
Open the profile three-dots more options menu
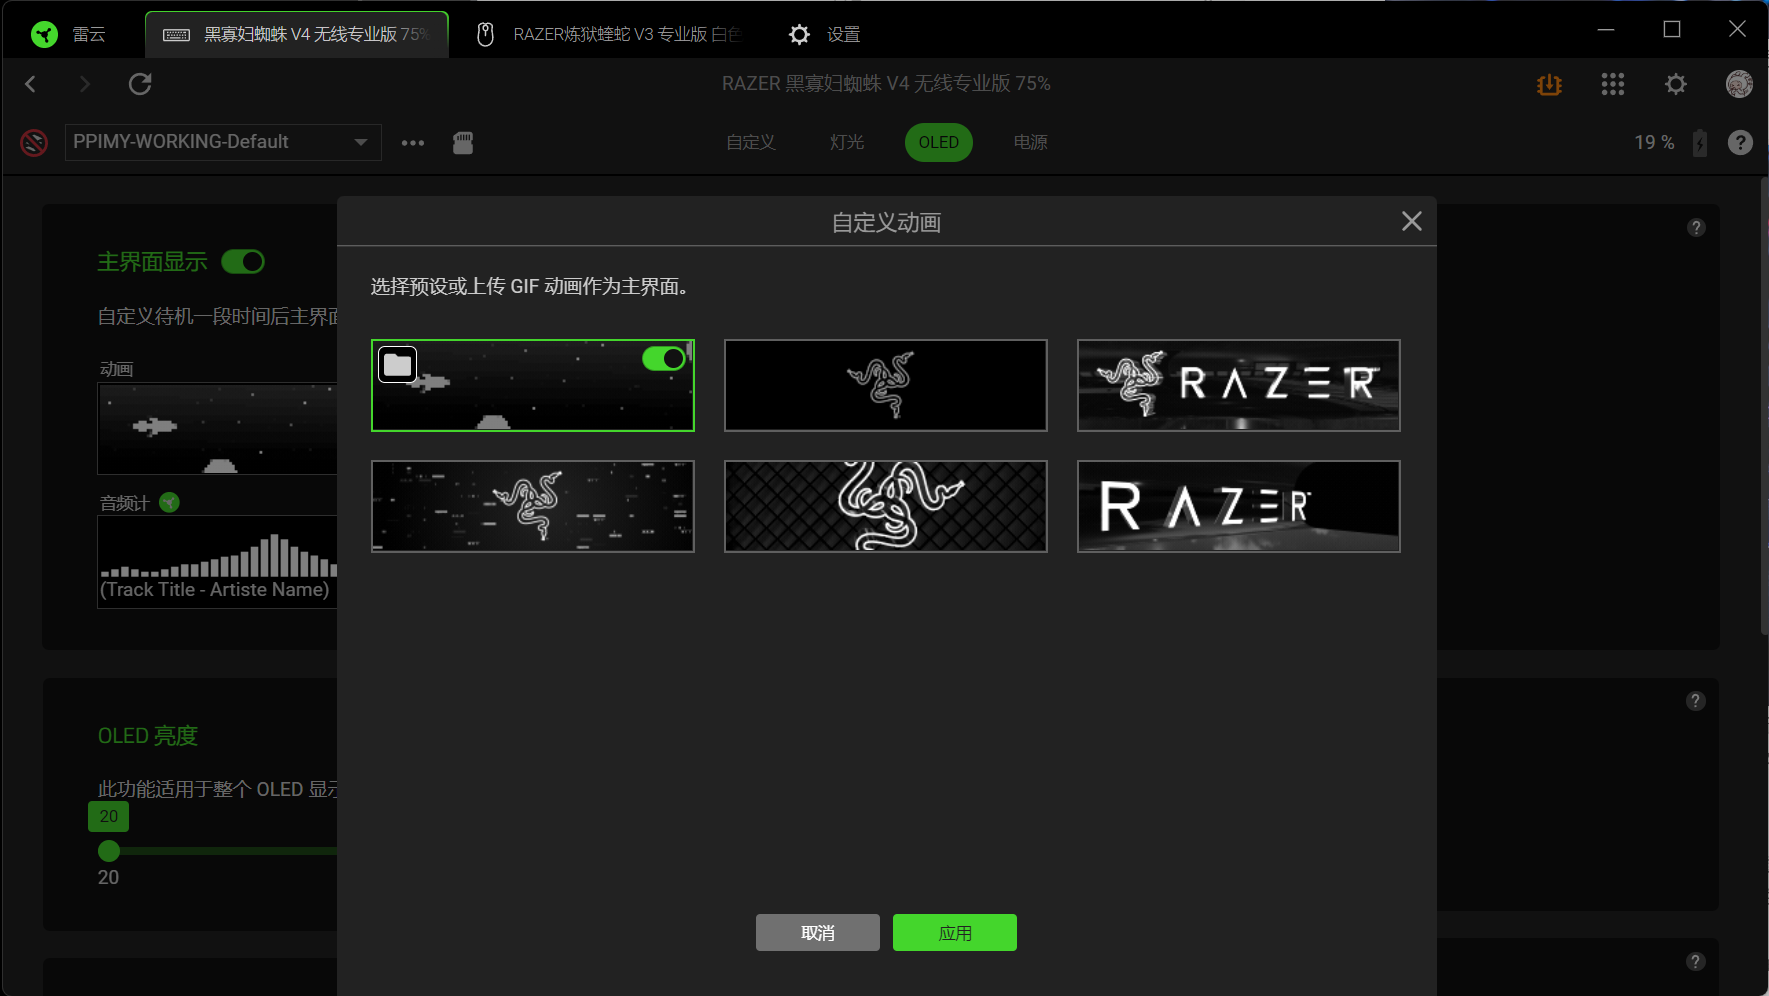coord(413,143)
